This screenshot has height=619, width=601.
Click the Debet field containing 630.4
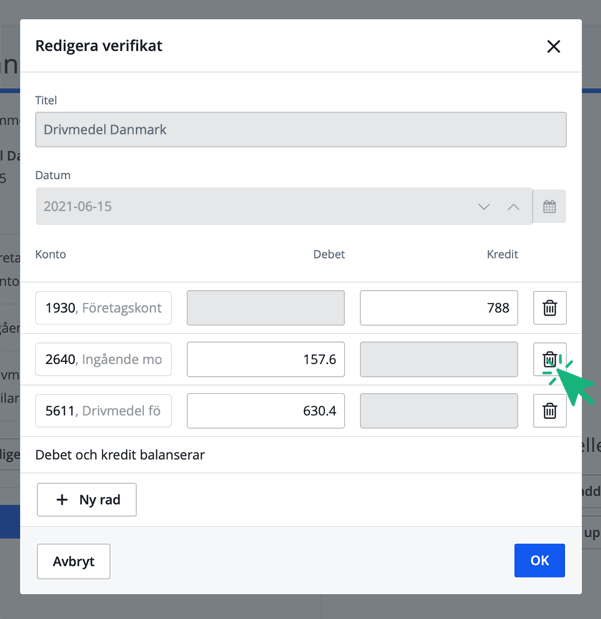click(x=265, y=410)
